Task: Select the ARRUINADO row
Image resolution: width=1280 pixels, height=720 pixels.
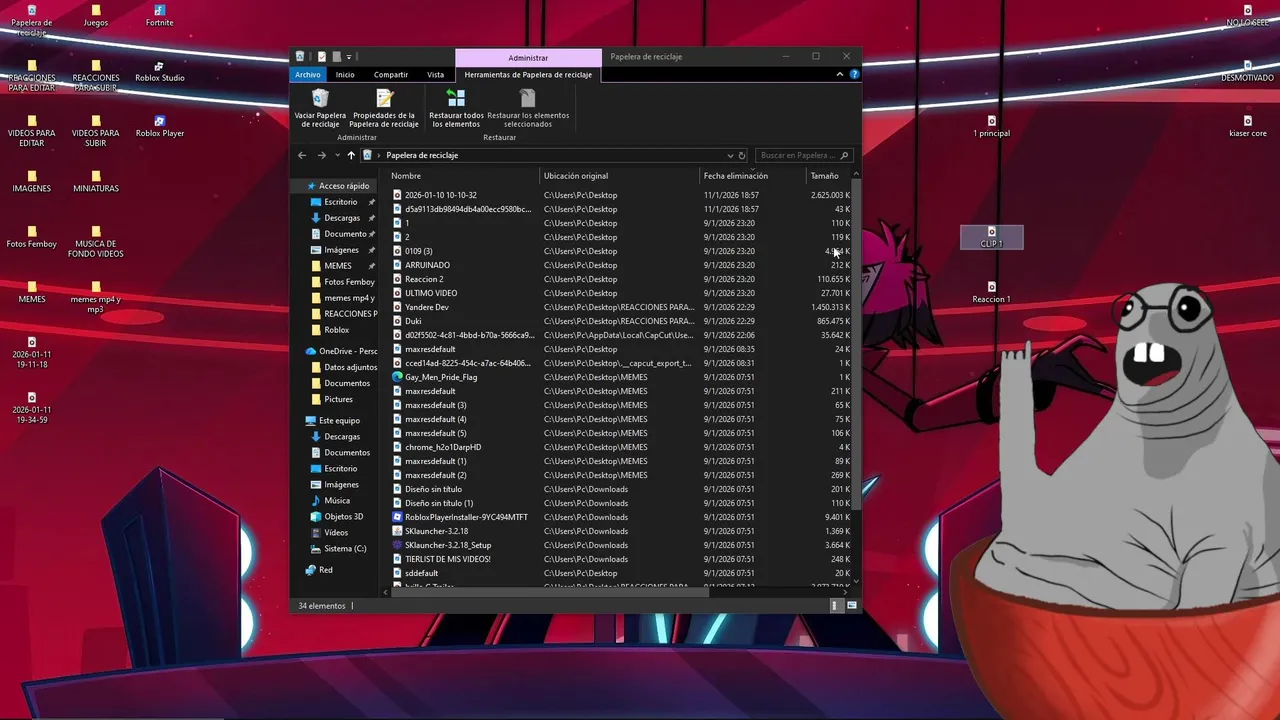Action: tap(621, 265)
